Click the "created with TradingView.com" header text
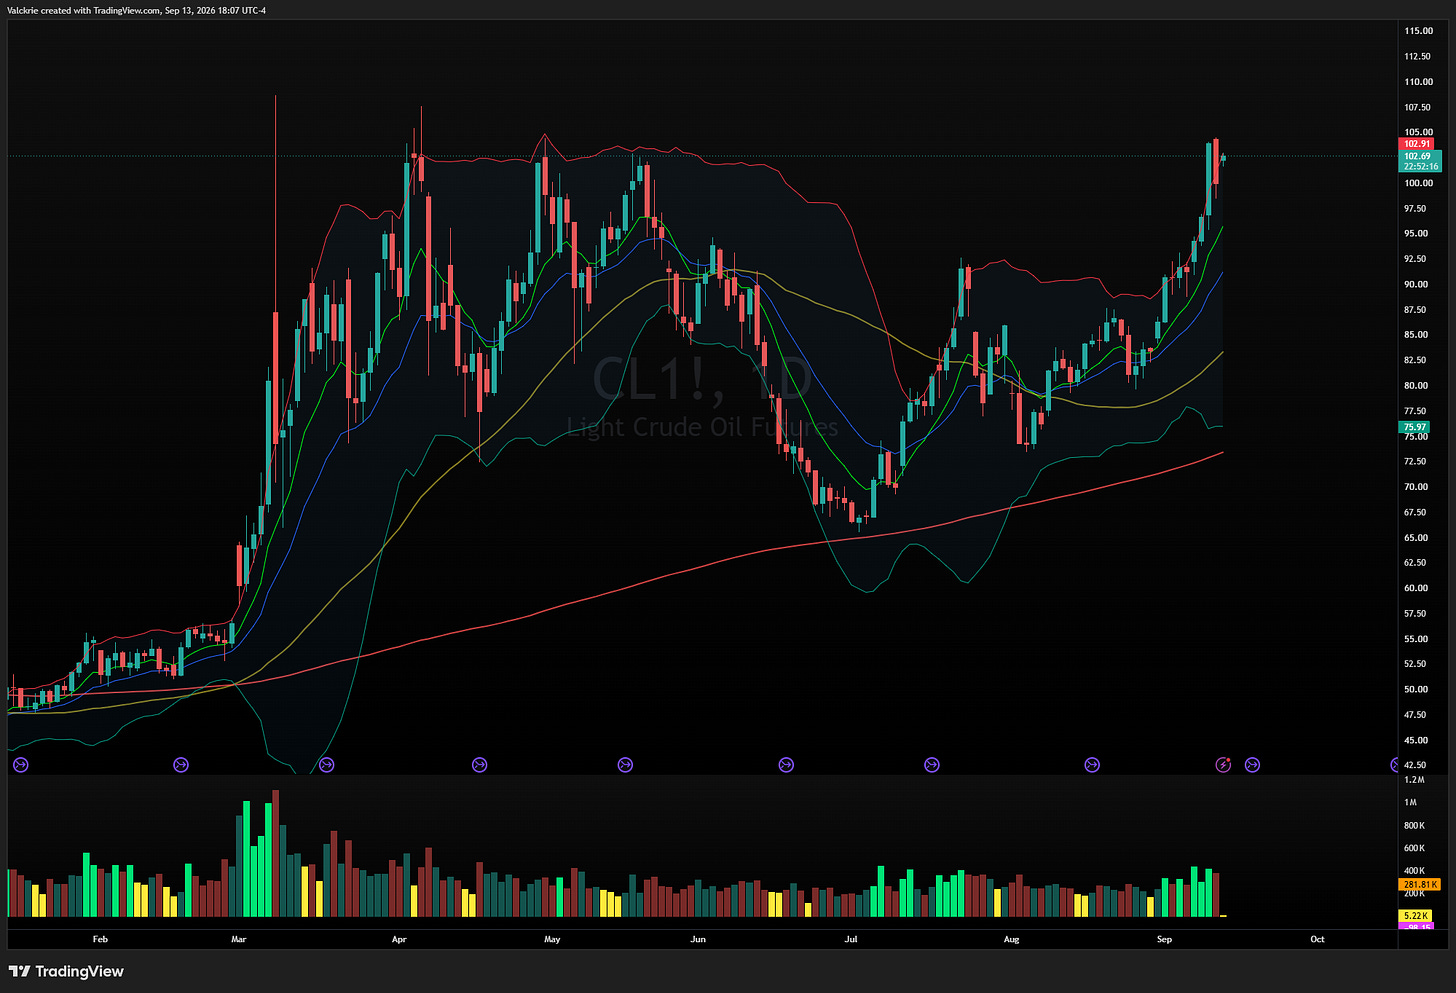The width and height of the screenshot is (1456, 993). [x=100, y=10]
